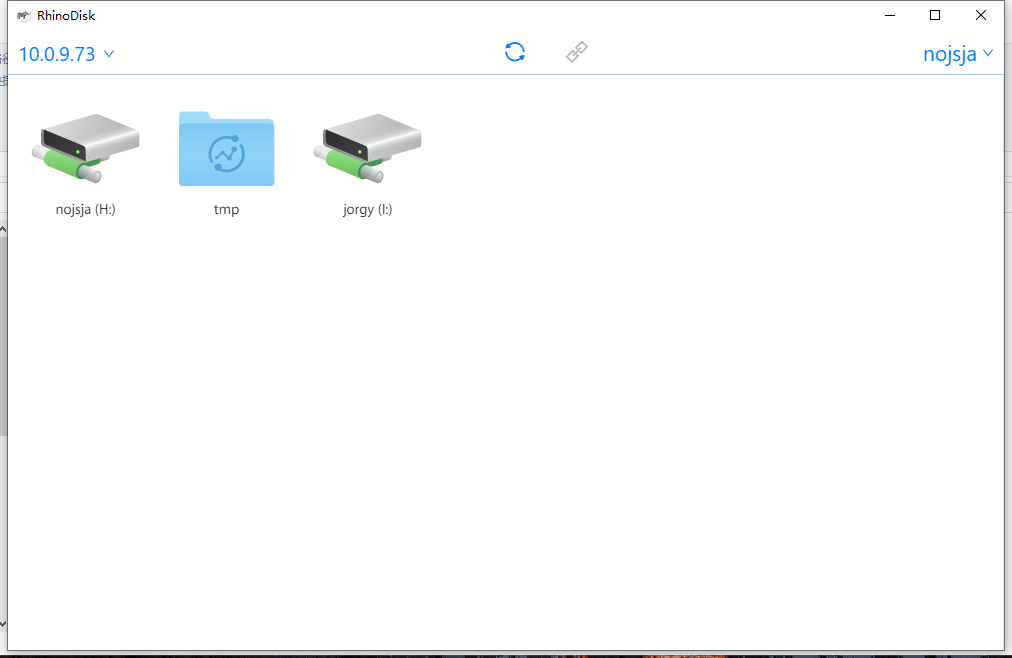Click the scroll up arrow behind window's left edge

coord(3,230)
